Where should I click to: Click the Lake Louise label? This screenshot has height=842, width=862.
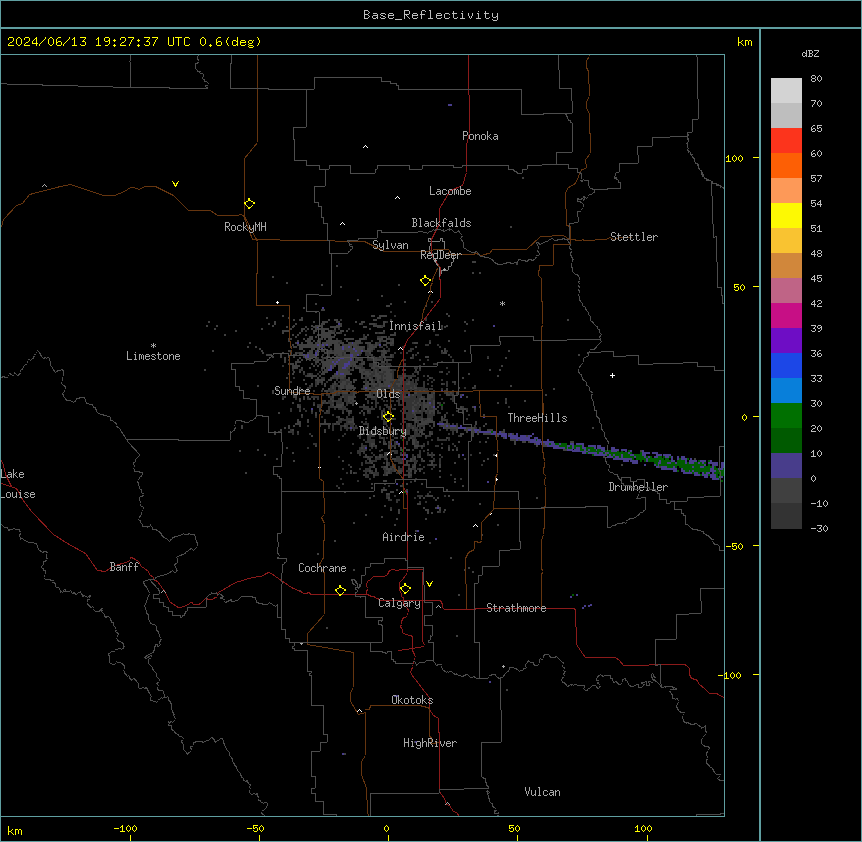point(18,484)
